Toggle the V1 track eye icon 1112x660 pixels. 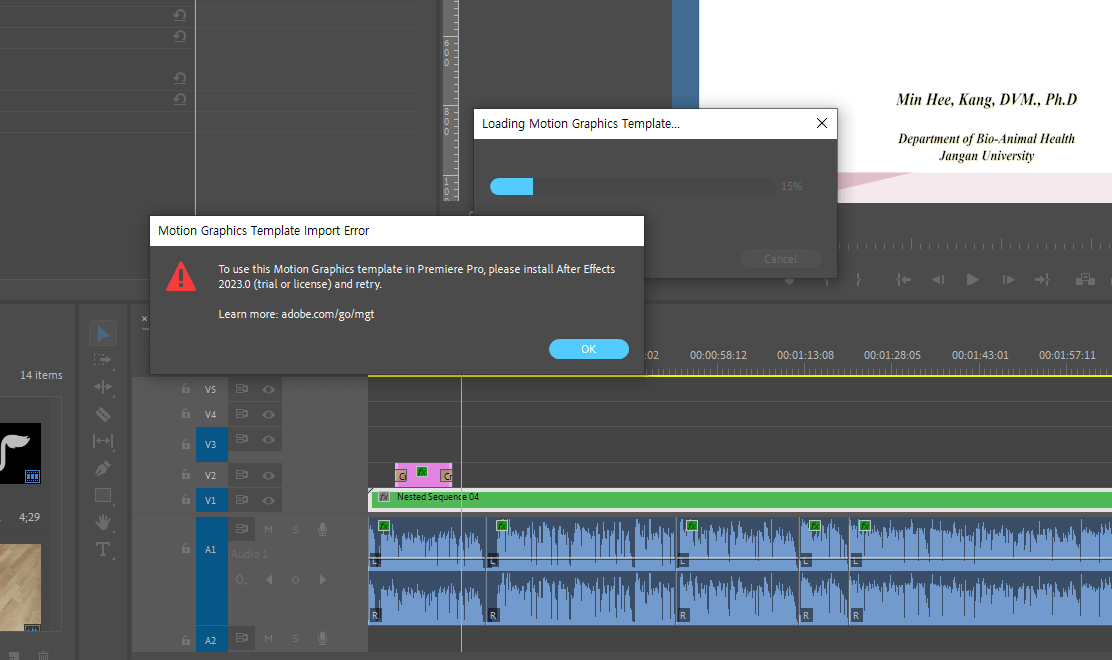pos(268,500)
